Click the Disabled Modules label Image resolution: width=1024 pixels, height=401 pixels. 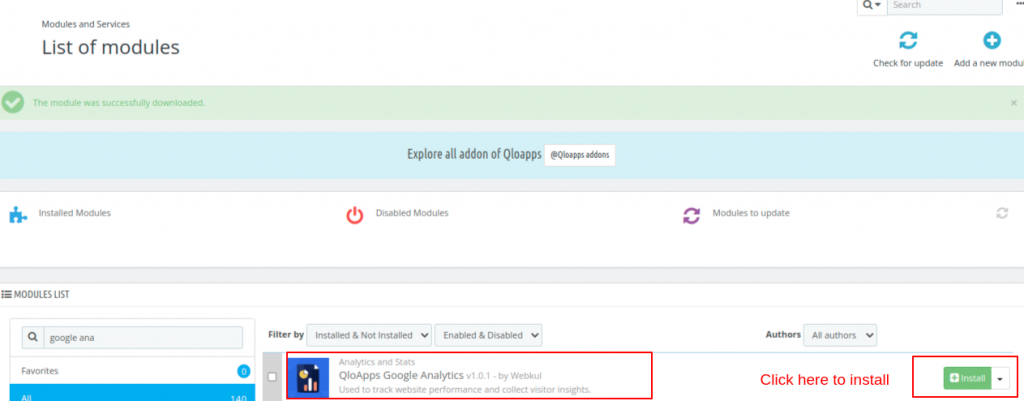pyautogui.click(x=412, y=213)
